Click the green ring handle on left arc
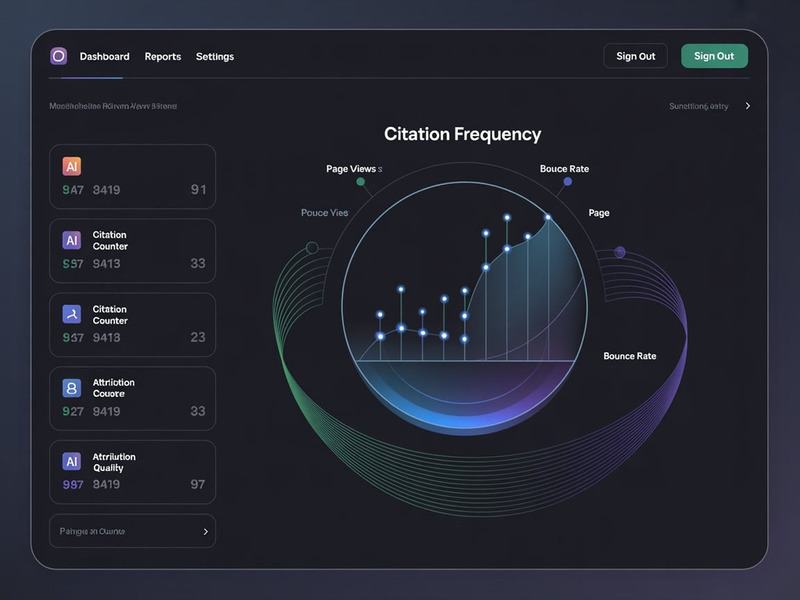Viewport: 800px width, 600px height. (x=312, y=248)
